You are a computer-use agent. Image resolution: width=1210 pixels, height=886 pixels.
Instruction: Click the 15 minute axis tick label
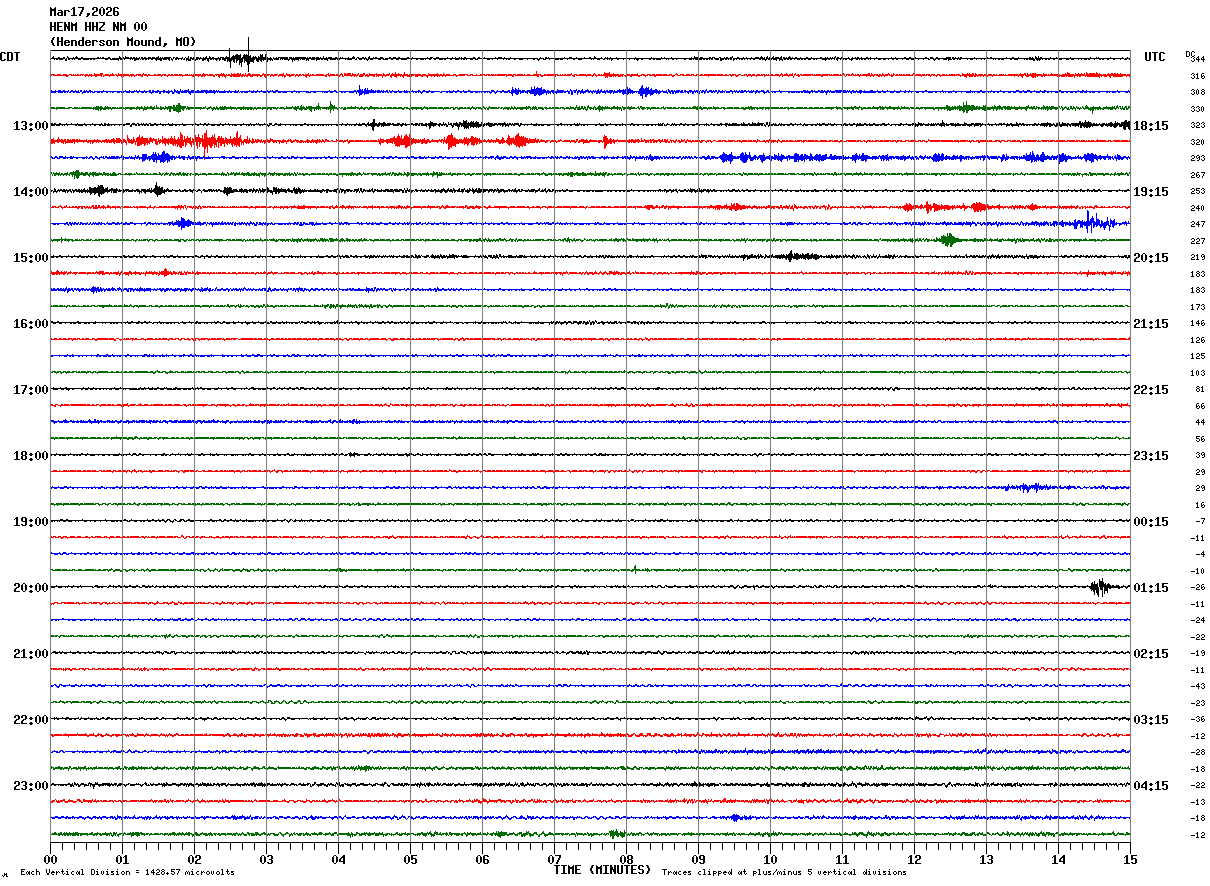1130,858
